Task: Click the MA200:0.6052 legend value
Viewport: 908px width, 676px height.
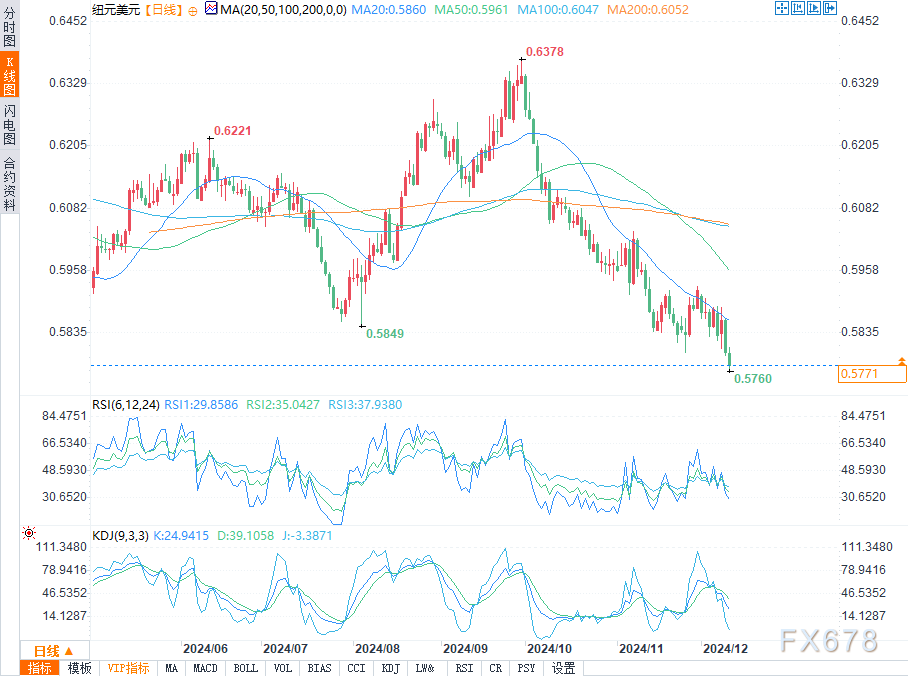Action: tap(648, 10)
